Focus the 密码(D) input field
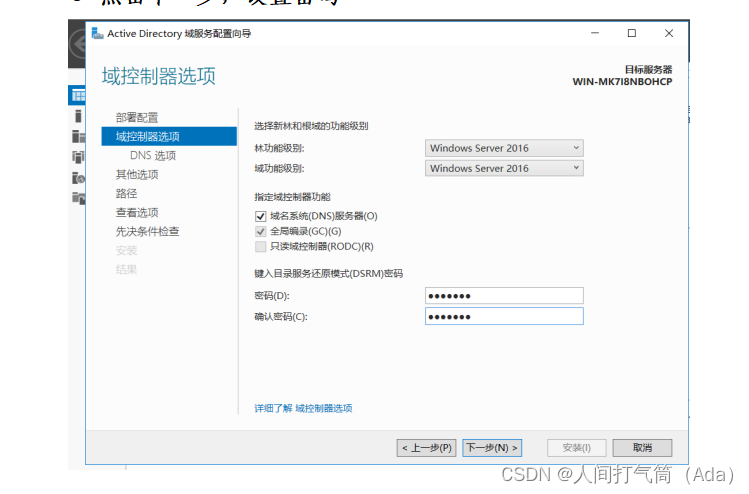The width and height of the screenshot is (749, 494). click(x=504, y=296)
